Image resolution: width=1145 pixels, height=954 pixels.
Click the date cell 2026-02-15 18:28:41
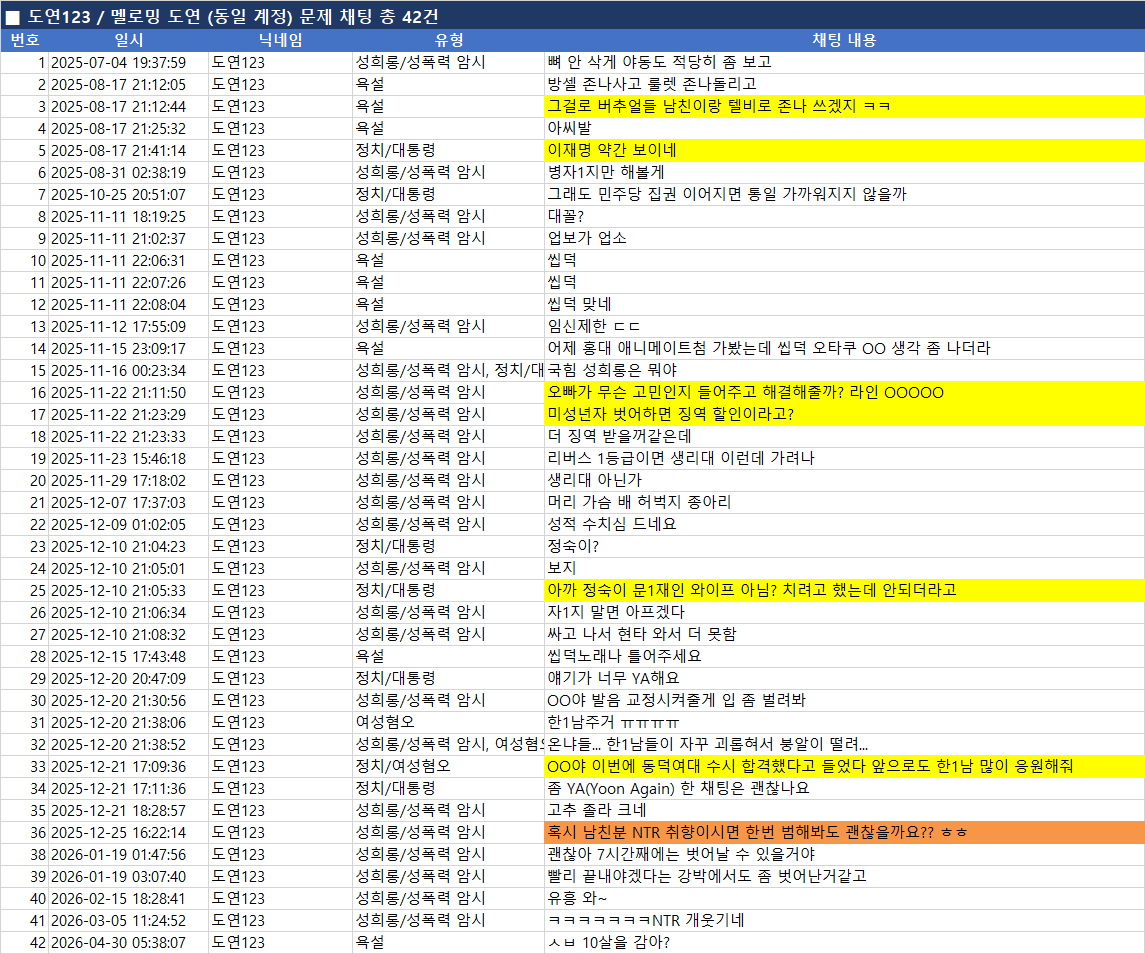coord(129,898)
